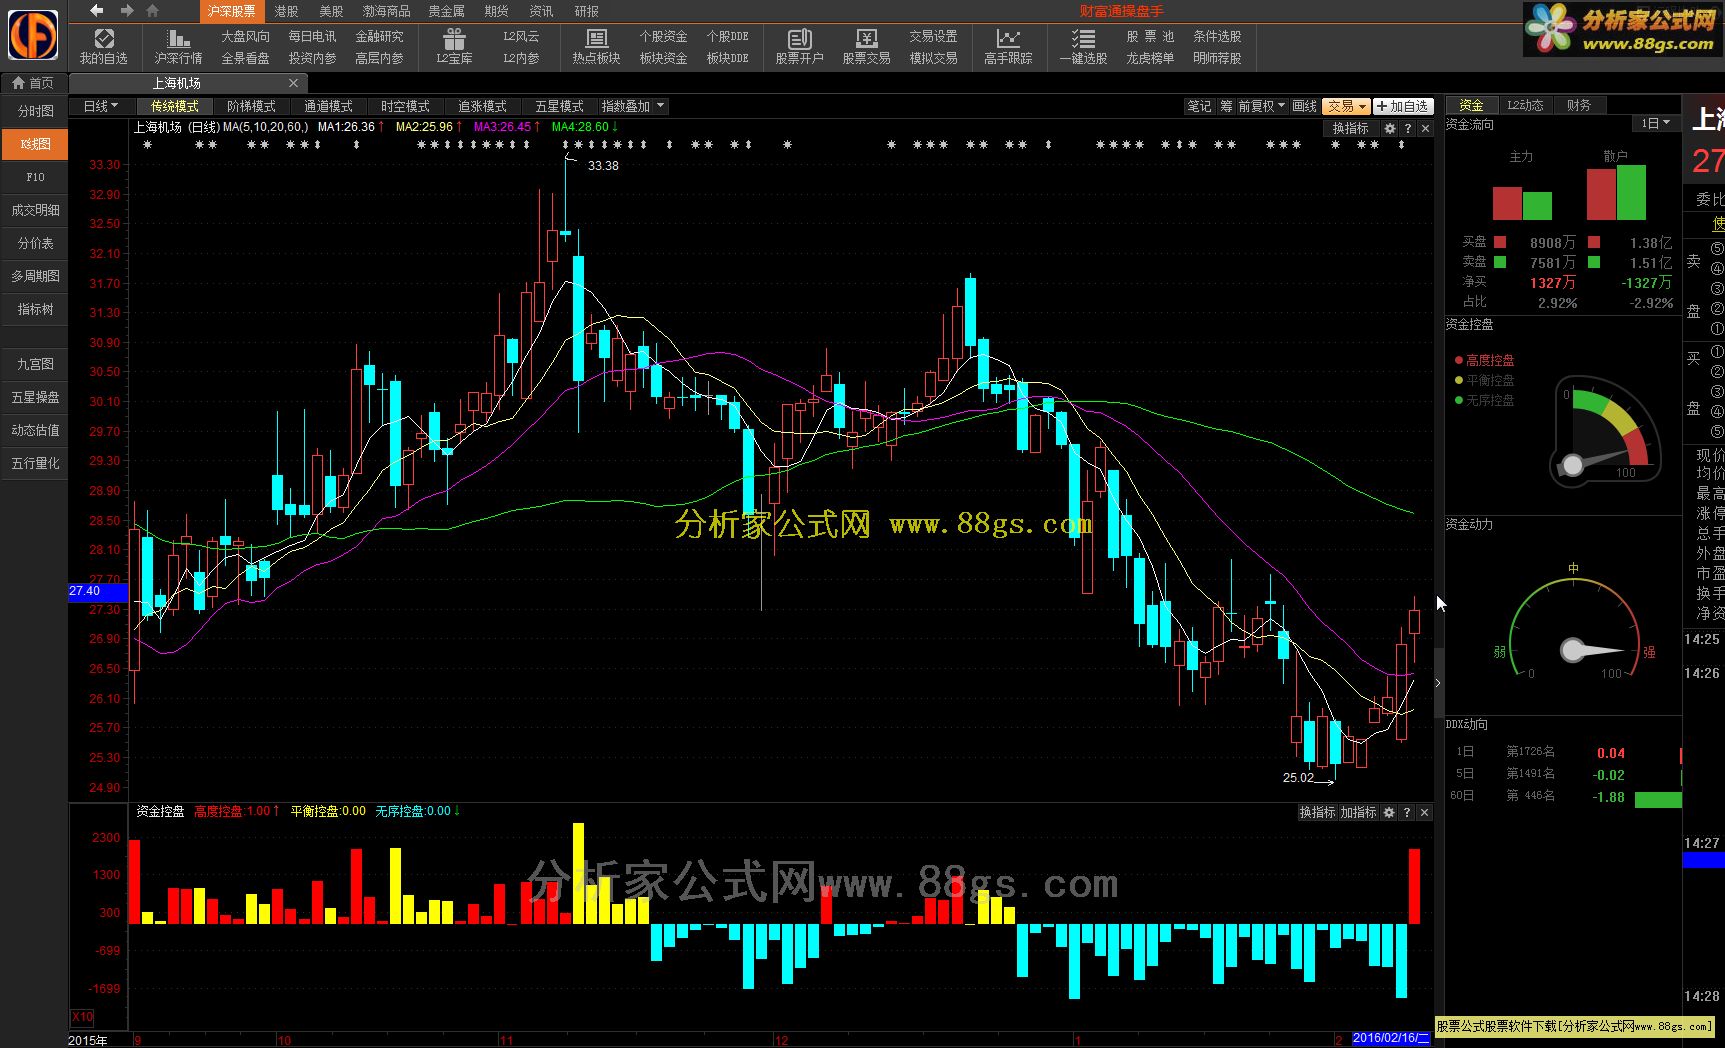
Task: Open 九宫图 in left sidebar
Action: (35, 364)
